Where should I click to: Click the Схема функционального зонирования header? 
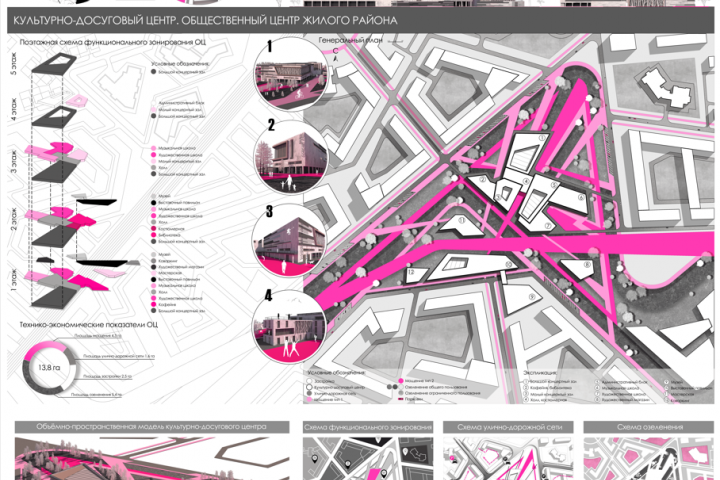coord(368,427)
